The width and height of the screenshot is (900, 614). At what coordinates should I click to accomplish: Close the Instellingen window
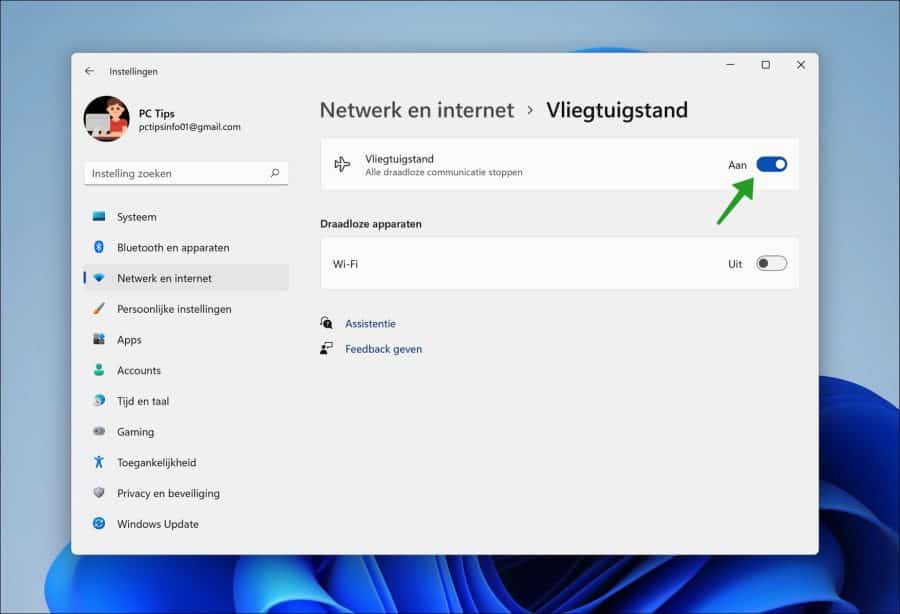(x=801, y=65)
